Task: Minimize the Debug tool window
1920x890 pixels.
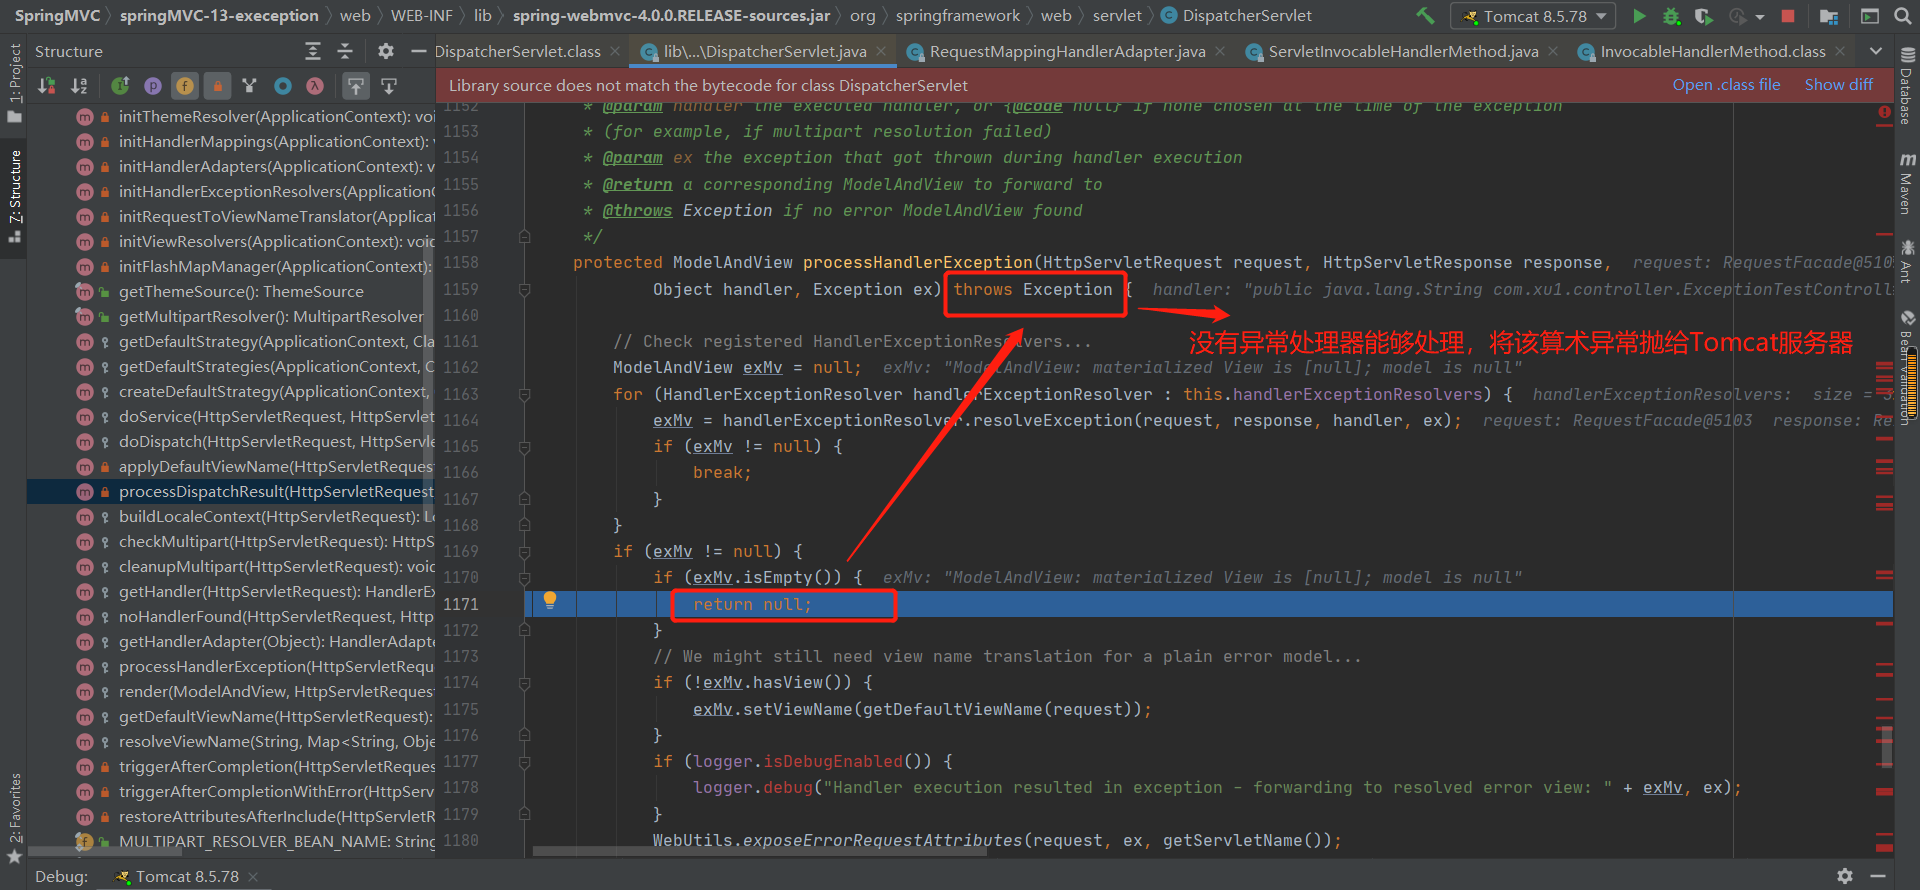Action: pyautogui.click(x=1877, y=876)
